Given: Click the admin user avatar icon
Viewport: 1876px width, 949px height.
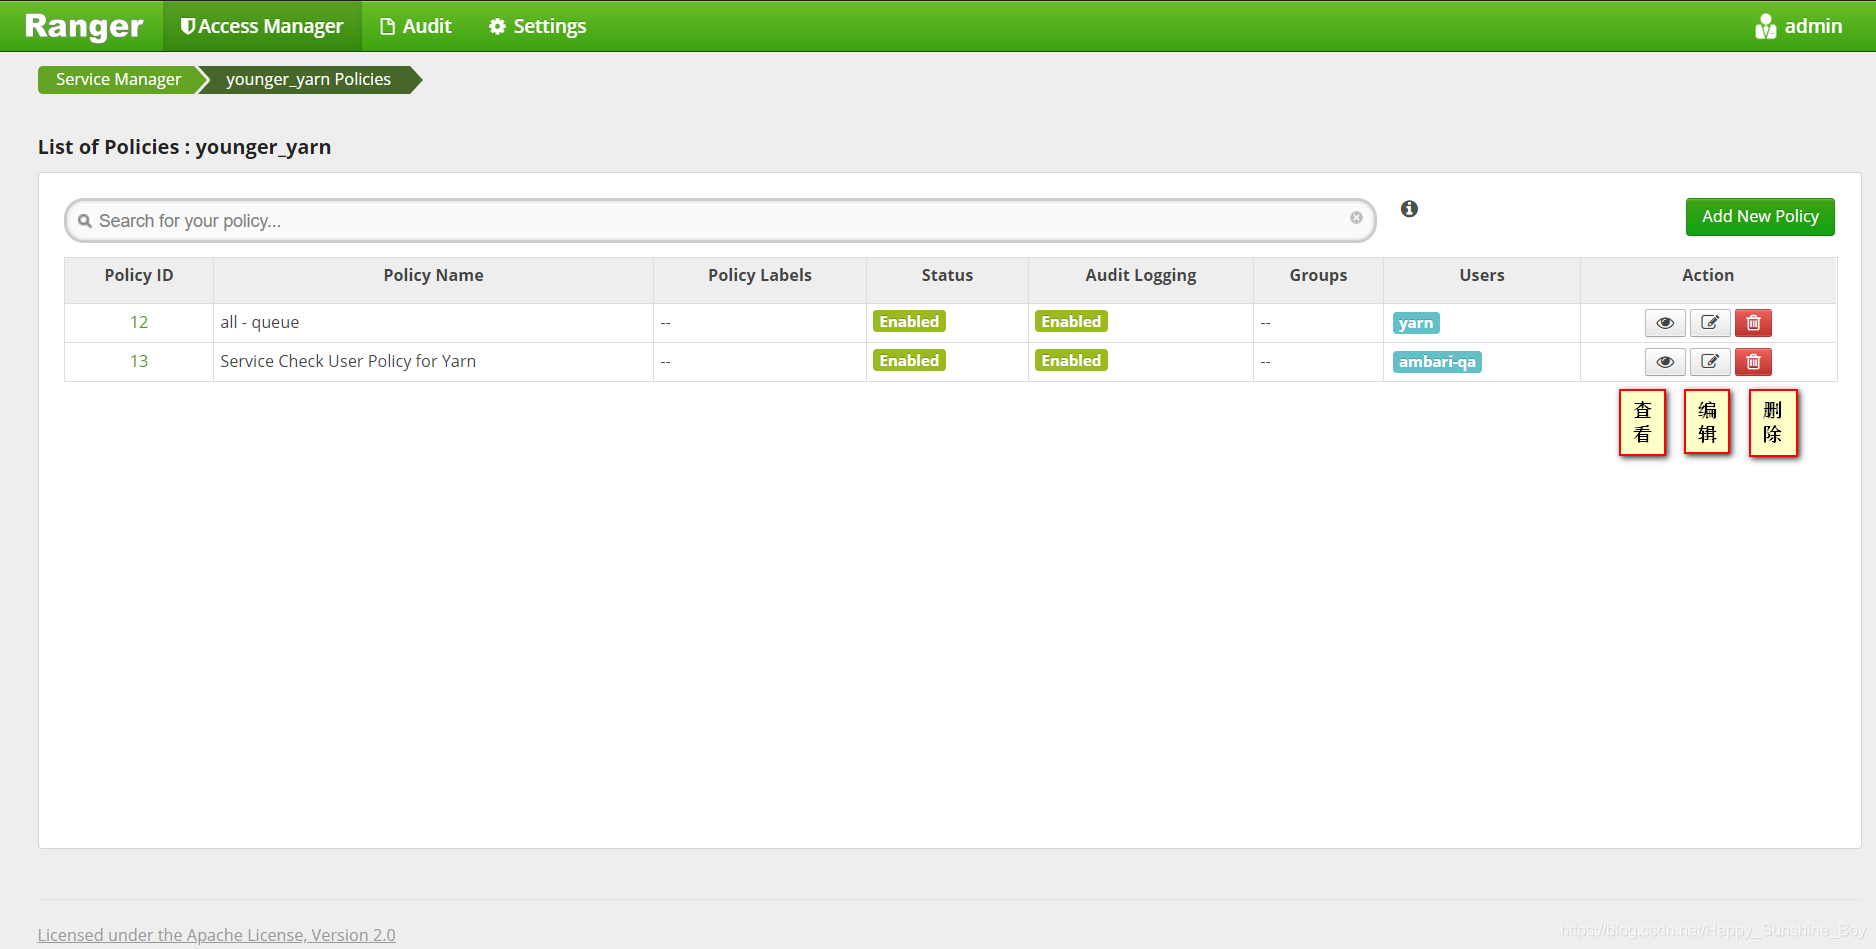Looking at the screenshot, I should click(1764, 25).
